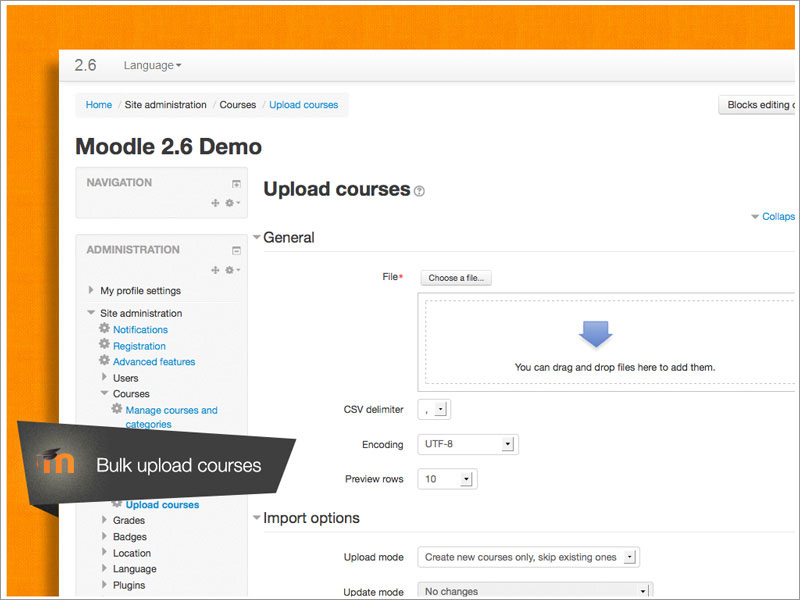
Task: Click the help icon beside Upload courses heading
Action: point(419,191)
